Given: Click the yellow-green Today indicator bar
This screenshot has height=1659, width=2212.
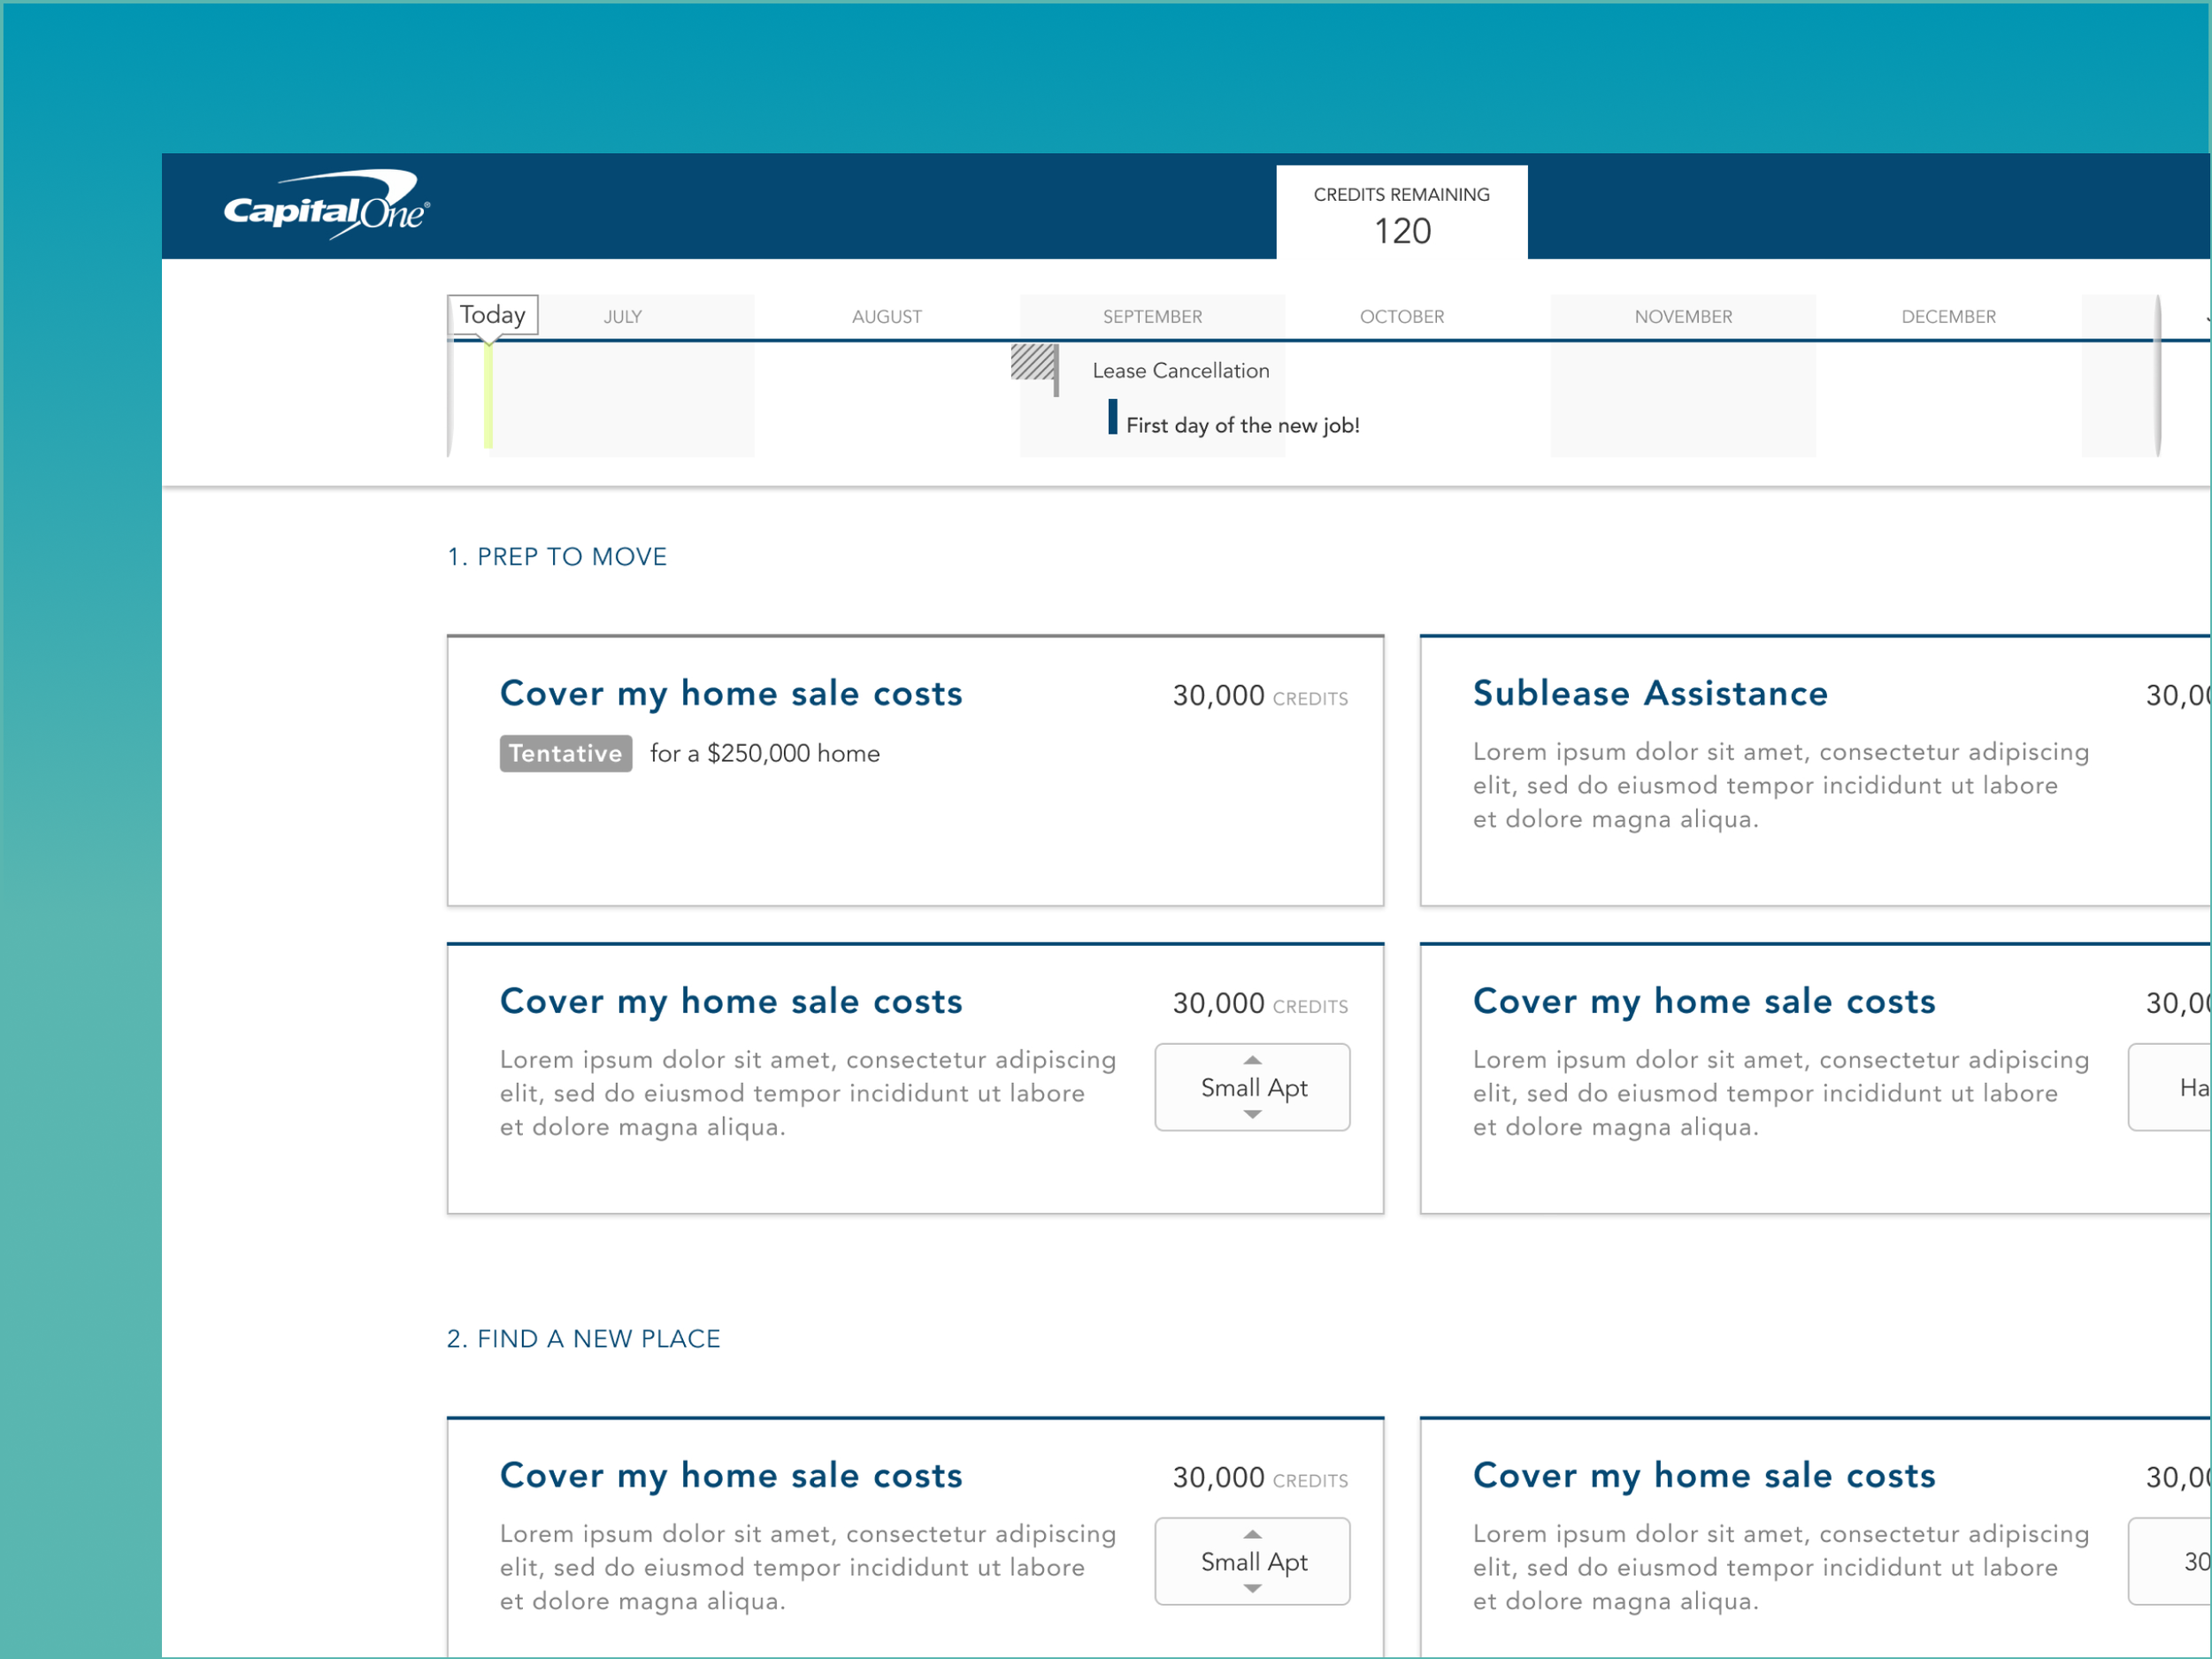Looking at the screenshot, I should tap(488, 396).
